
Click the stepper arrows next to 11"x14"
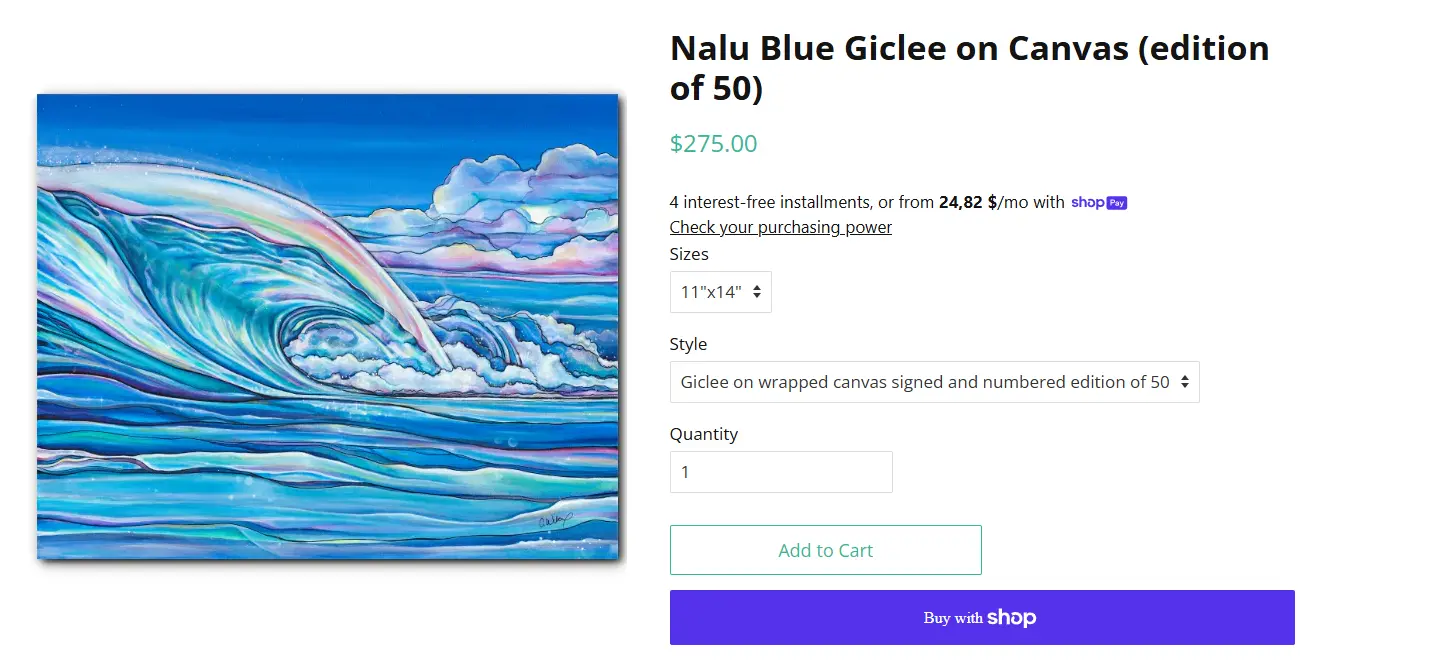[x=758, y=291]
